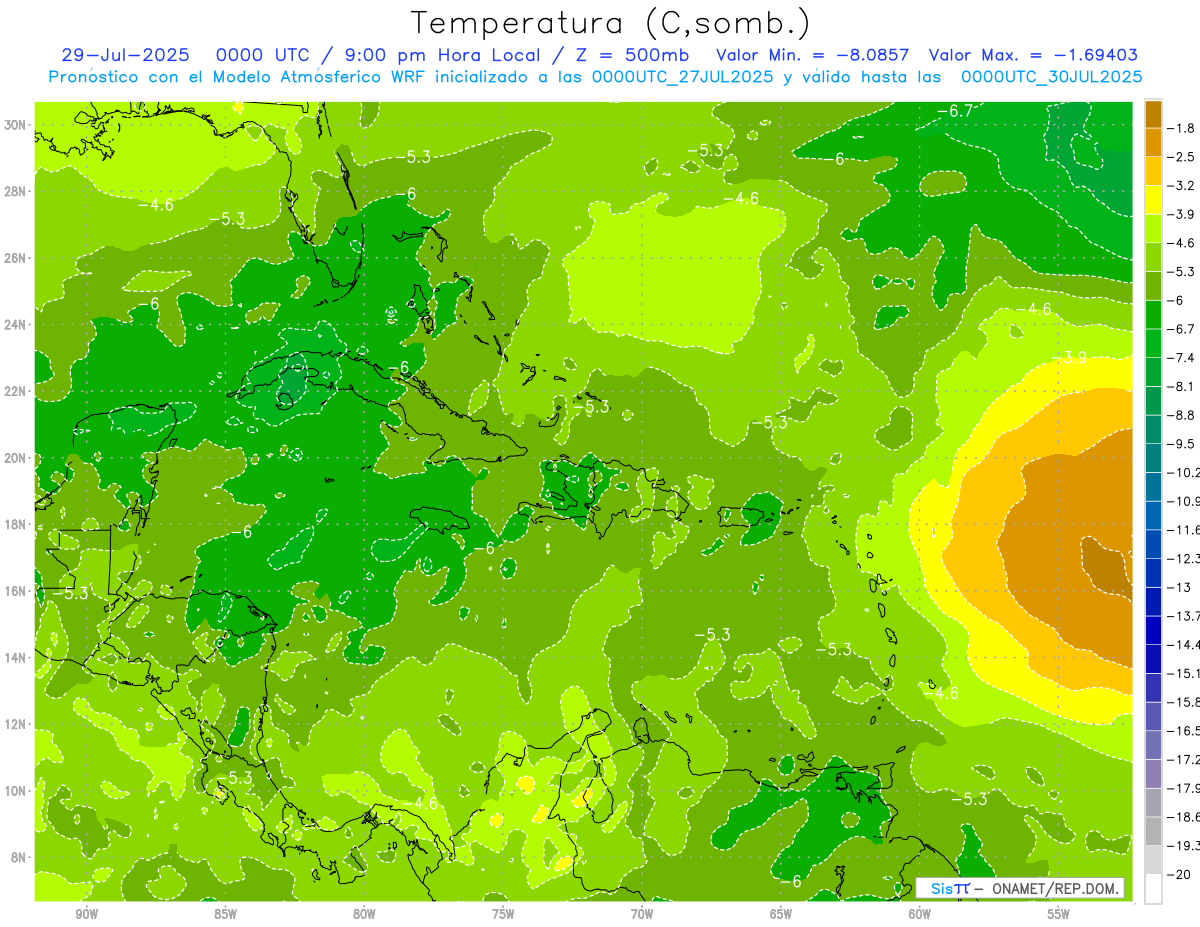Click legend swatch between -9.5 and -10.2
The image size is (1200, 927).
tap(1153, 458)
